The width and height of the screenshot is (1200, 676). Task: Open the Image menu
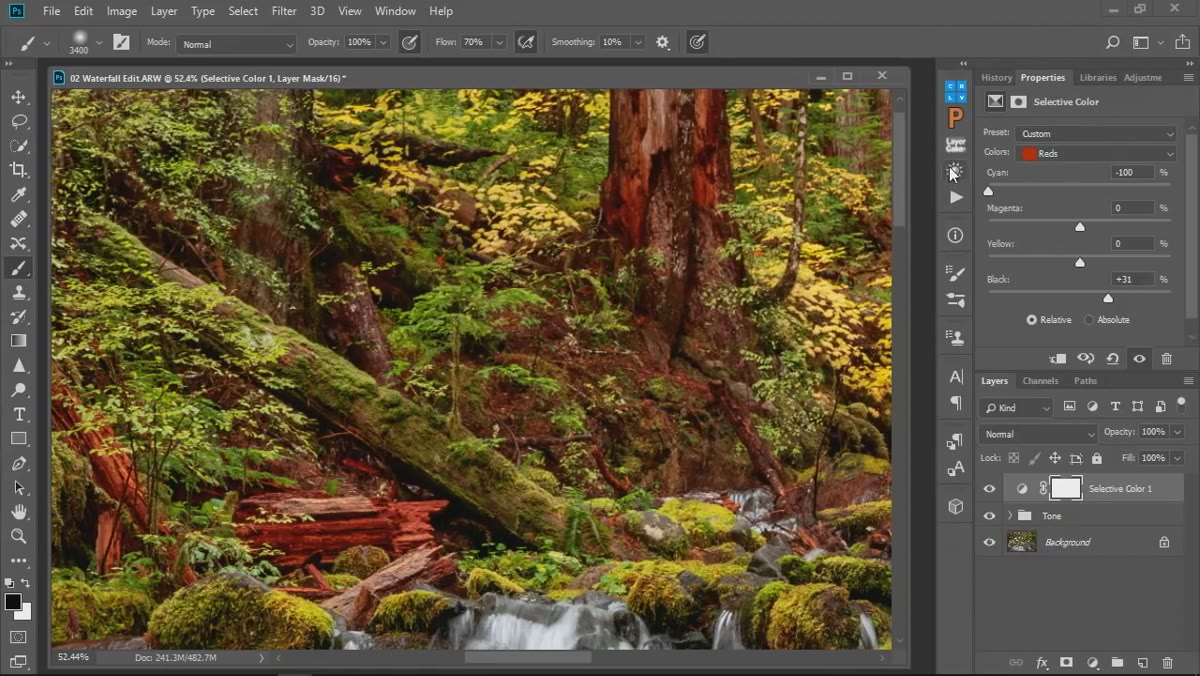(122, 11)
